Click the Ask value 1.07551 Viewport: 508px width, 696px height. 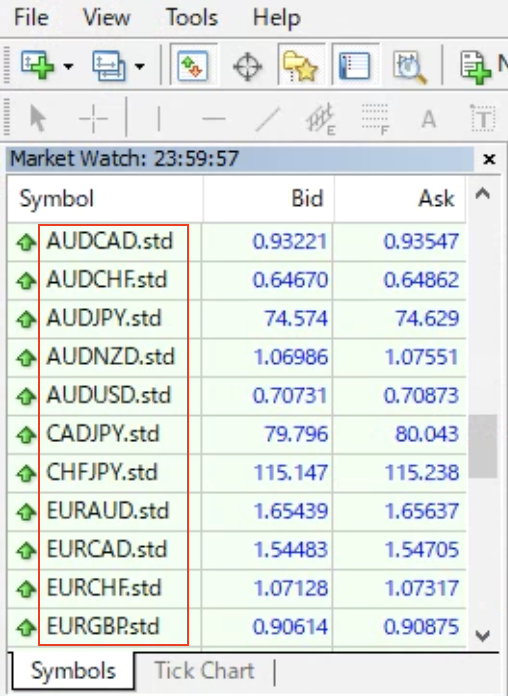point(421,357)
